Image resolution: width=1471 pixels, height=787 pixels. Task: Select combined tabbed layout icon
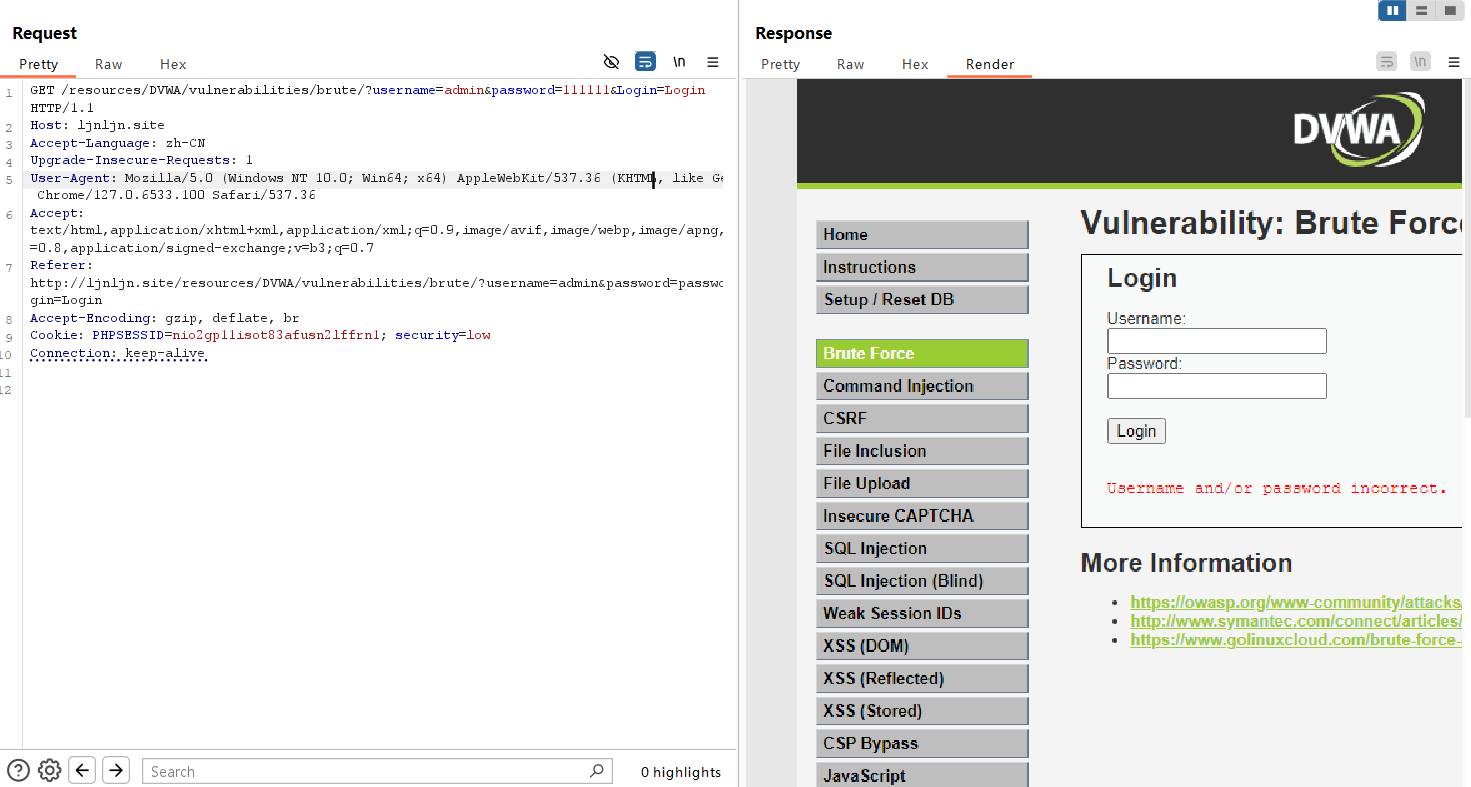pyautogui.click(x=1449, y=10)
